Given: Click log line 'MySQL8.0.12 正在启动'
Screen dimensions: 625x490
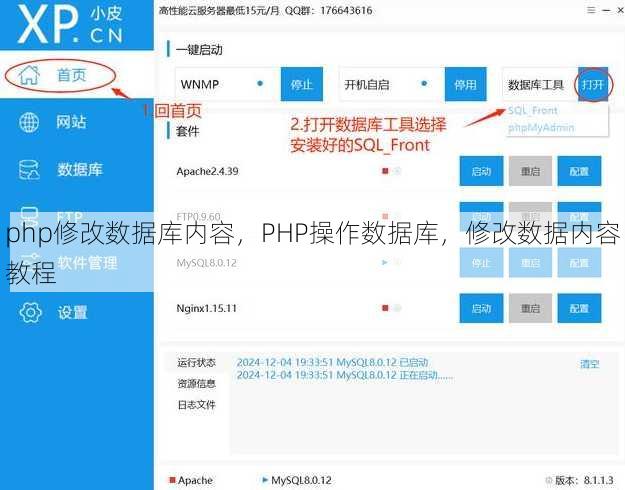Looking at the screenshot, I should [344, 375].
